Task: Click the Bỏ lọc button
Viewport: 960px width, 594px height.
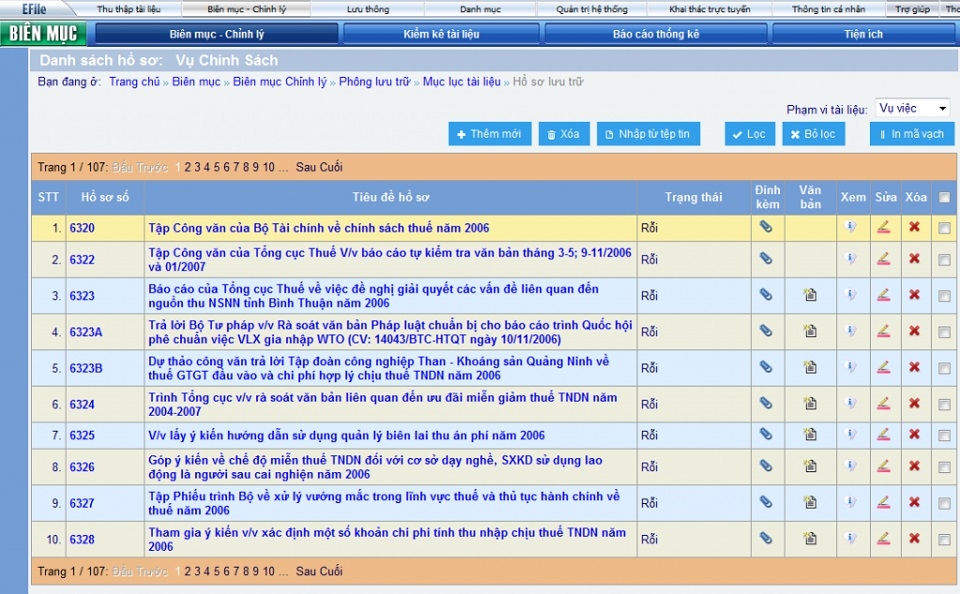Action: pos(812,134)
